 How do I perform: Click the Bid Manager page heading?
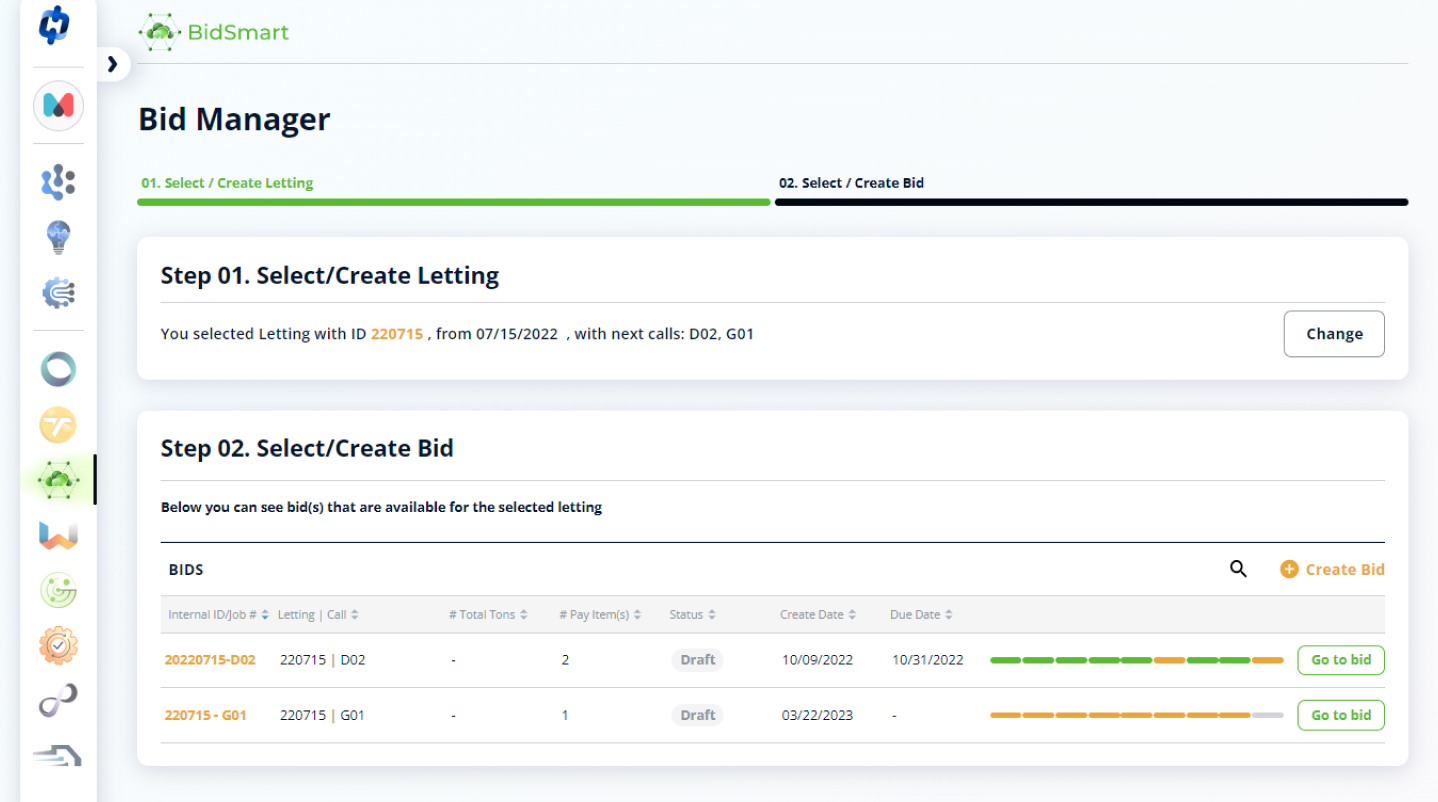pos(234,119)
